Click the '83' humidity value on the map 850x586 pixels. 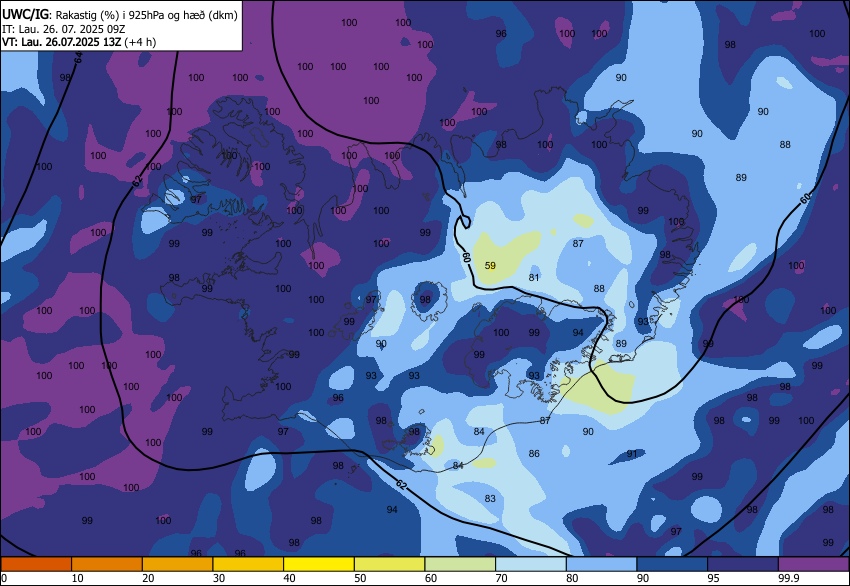(x=490, y=499)
